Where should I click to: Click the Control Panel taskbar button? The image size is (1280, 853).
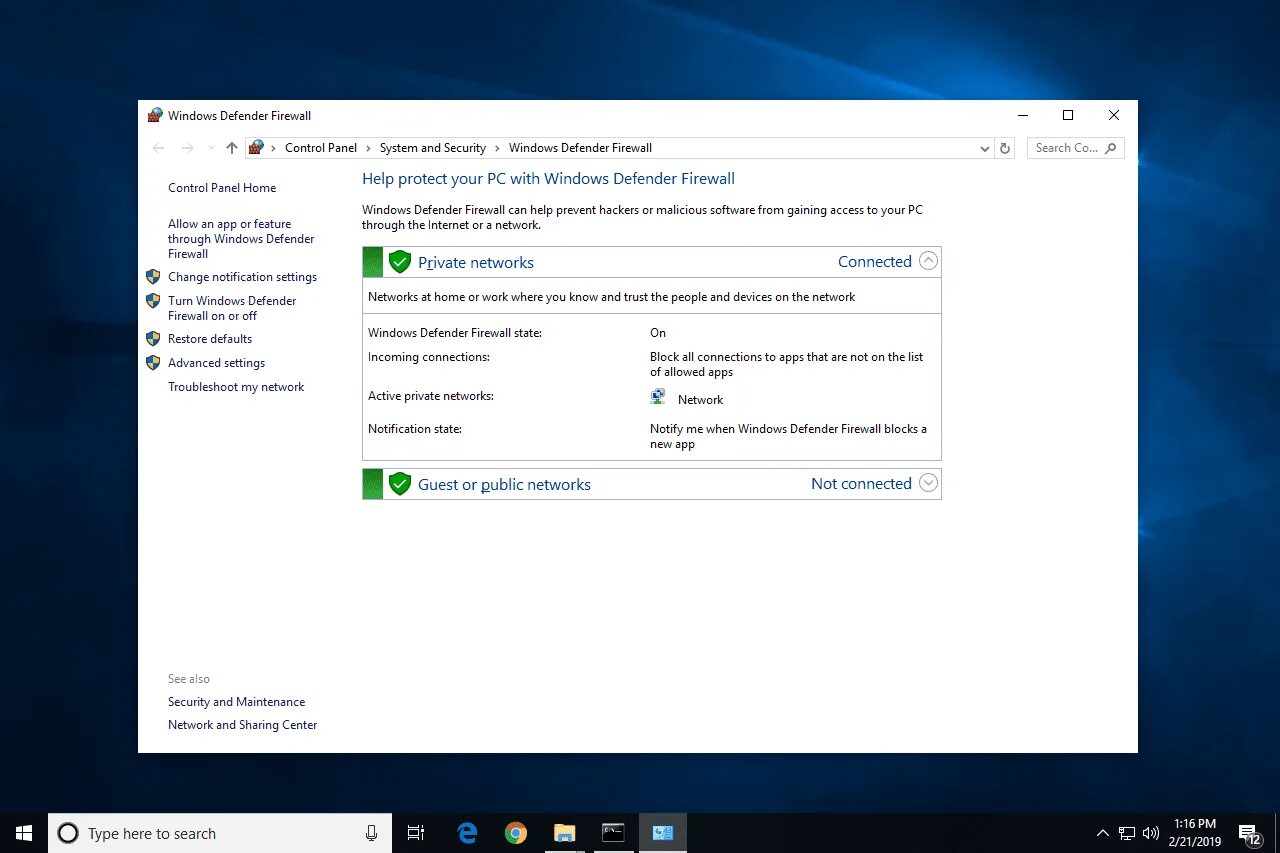(663, 833)
